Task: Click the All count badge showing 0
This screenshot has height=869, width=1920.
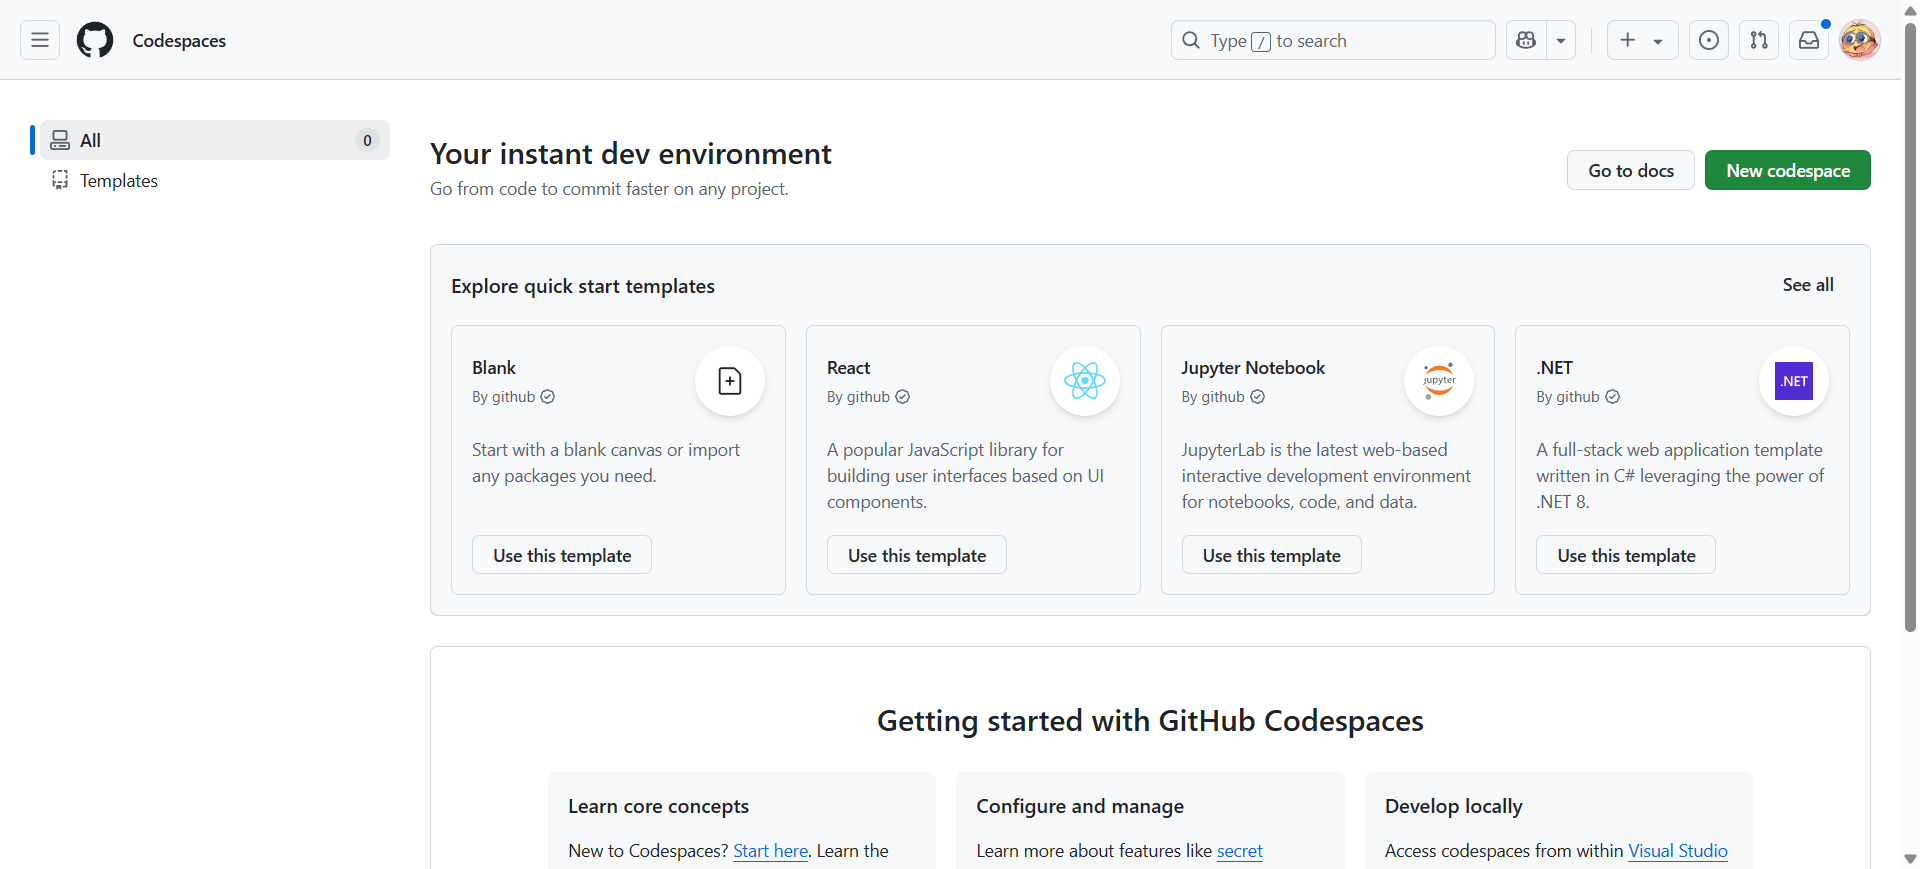Action: click(367, 140)
